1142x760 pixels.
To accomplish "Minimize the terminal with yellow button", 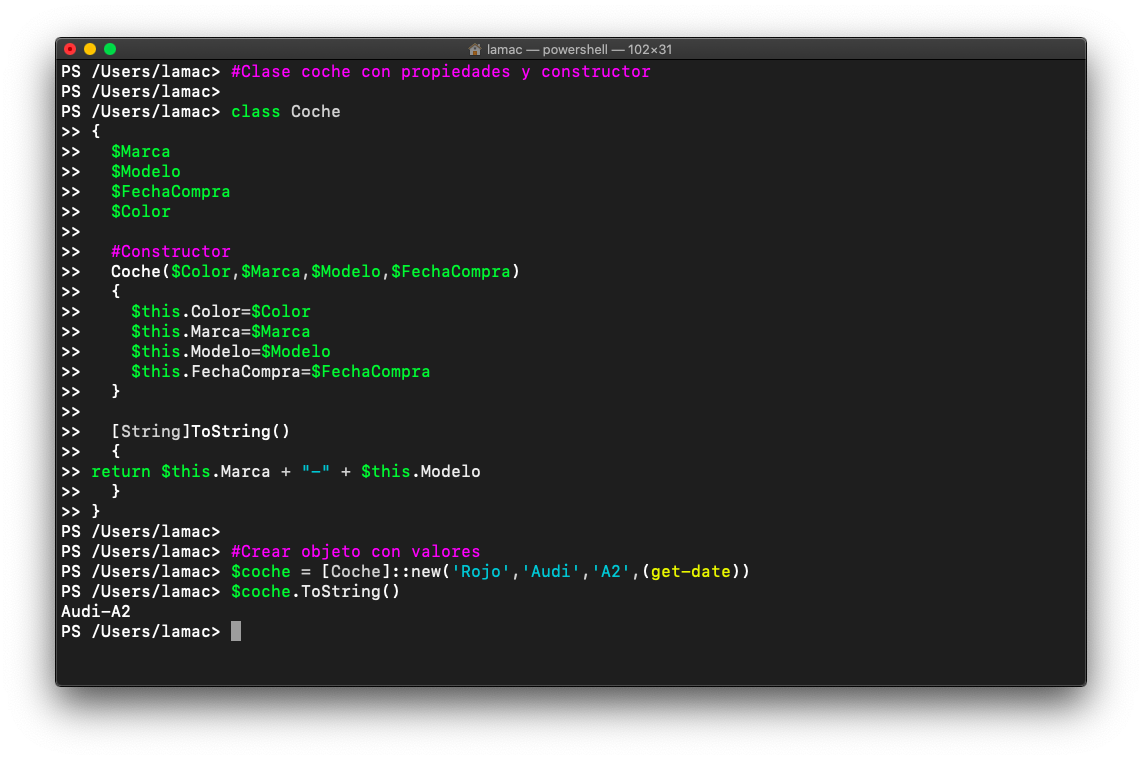I will point(90,49).
